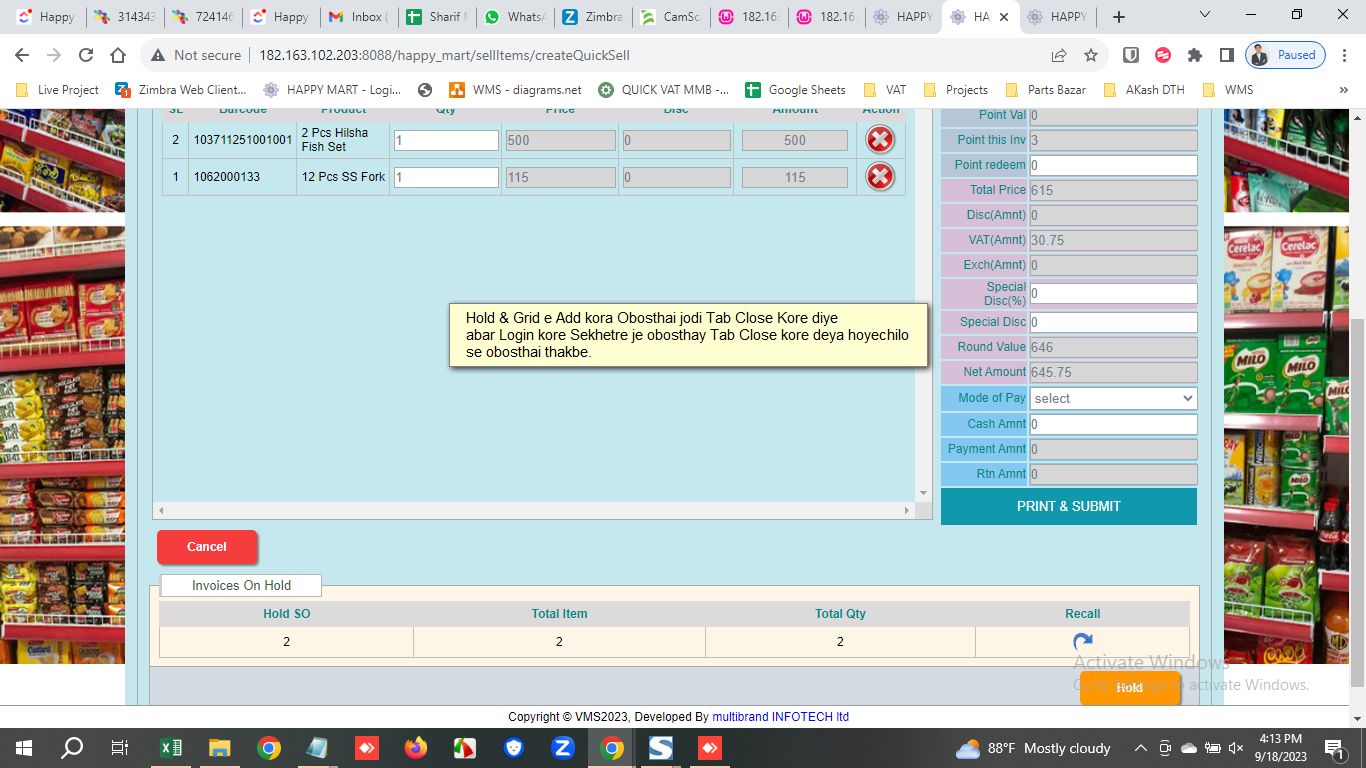
Task: Close the active HAPPY MART tab
Action: coord(1004,17)
